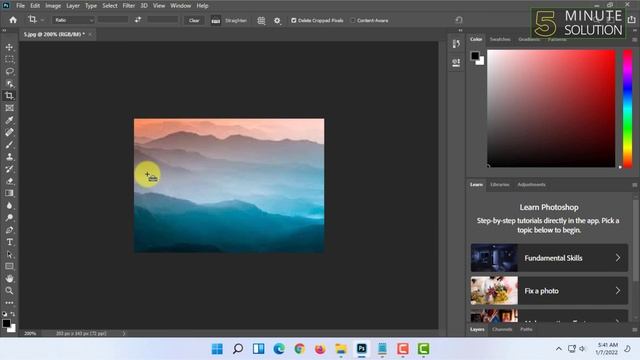The width and height of the screenshot is (640, 360).
Task: Select the Zoom tool
Action: 9,291
